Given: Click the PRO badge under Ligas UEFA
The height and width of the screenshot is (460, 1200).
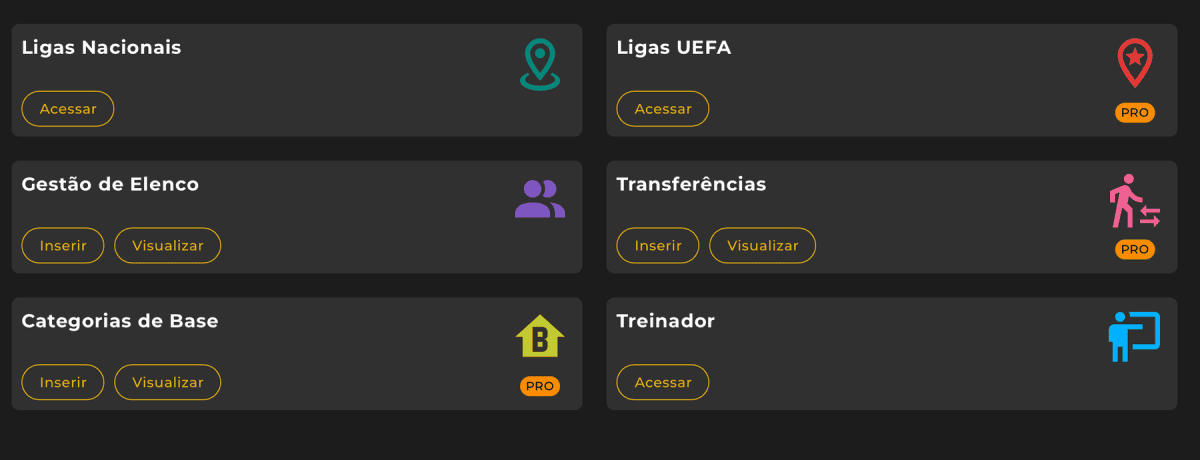Looking at the screenshot, I should [1135, 113].
